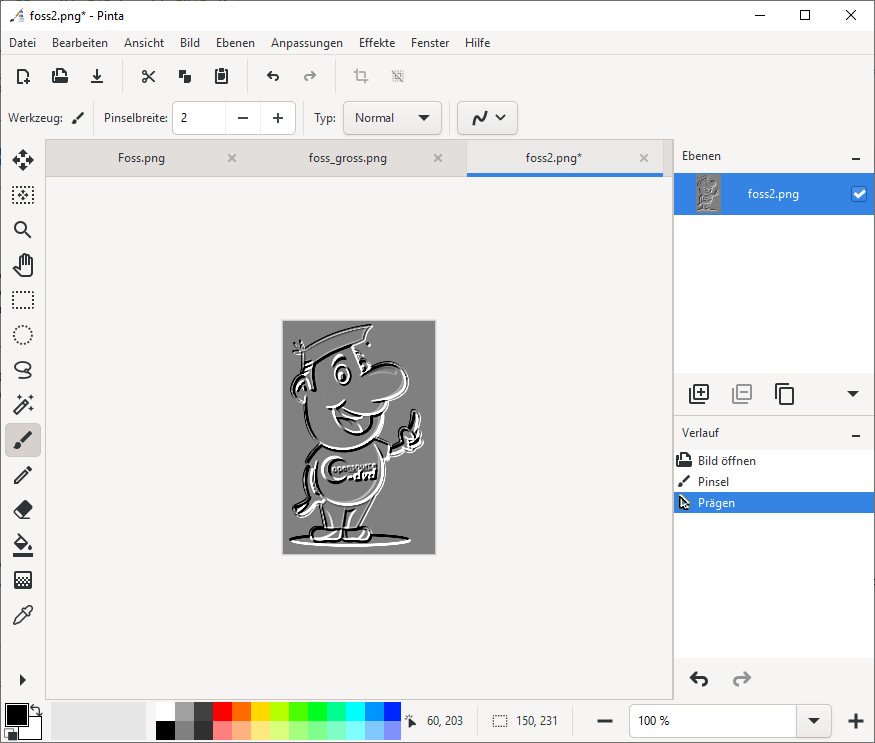Close the foss_gross.png tab
Image resolution: width=875 pixels, height=743 pixels.
click(x=438, y=158)
